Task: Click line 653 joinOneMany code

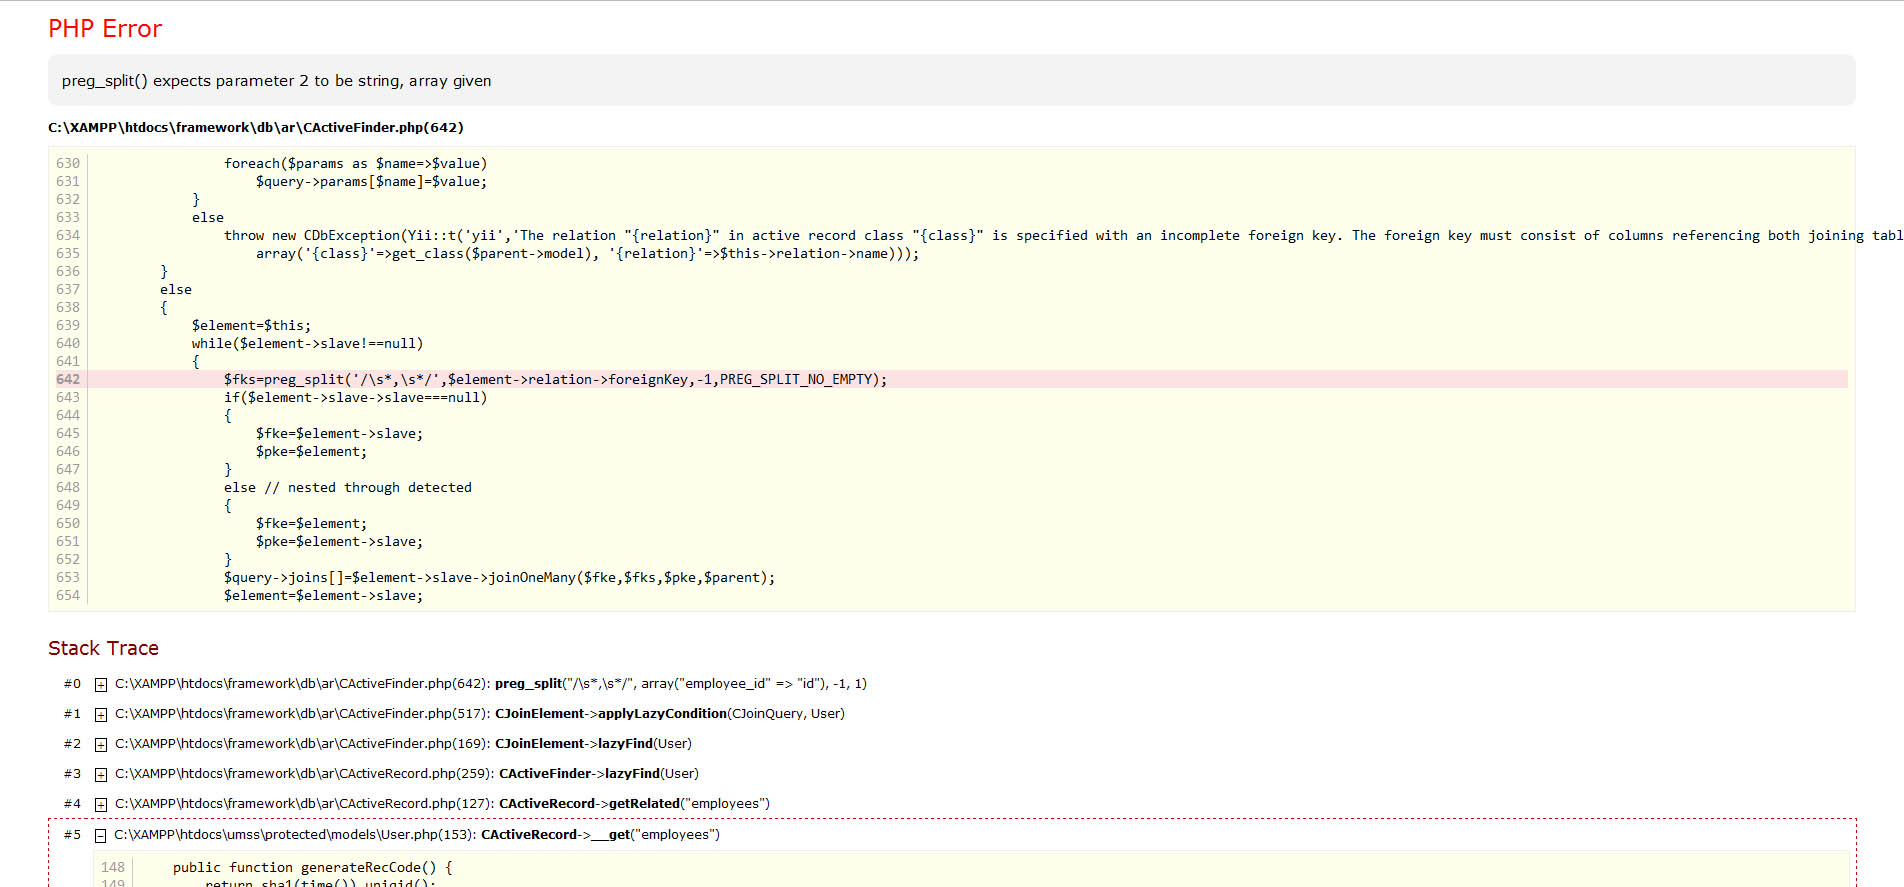Action: click(499, 578)
